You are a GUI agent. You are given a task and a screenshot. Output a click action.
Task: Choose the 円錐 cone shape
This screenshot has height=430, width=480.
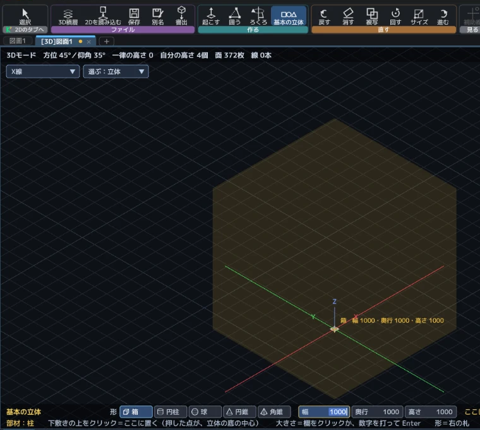(240, 412)
